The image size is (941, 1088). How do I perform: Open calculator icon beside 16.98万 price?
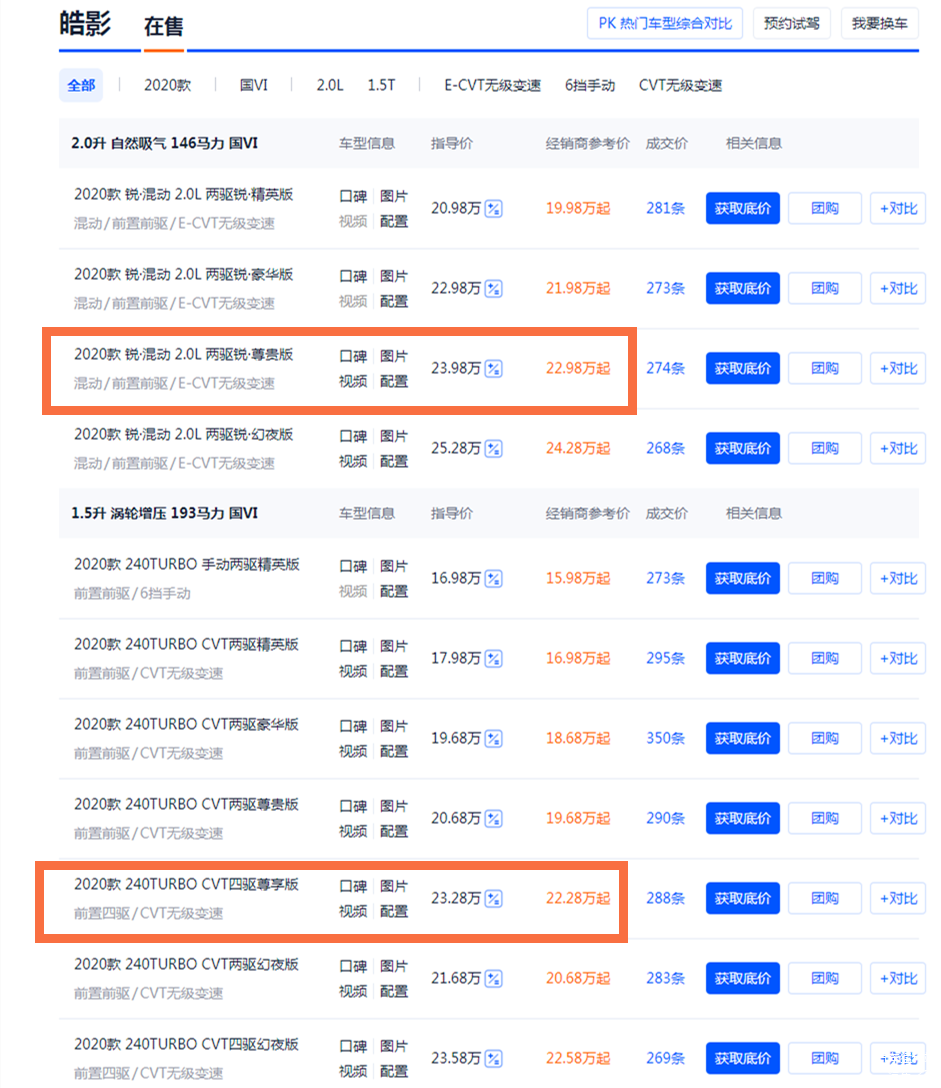pyautogui.click(x=493, y=579)
